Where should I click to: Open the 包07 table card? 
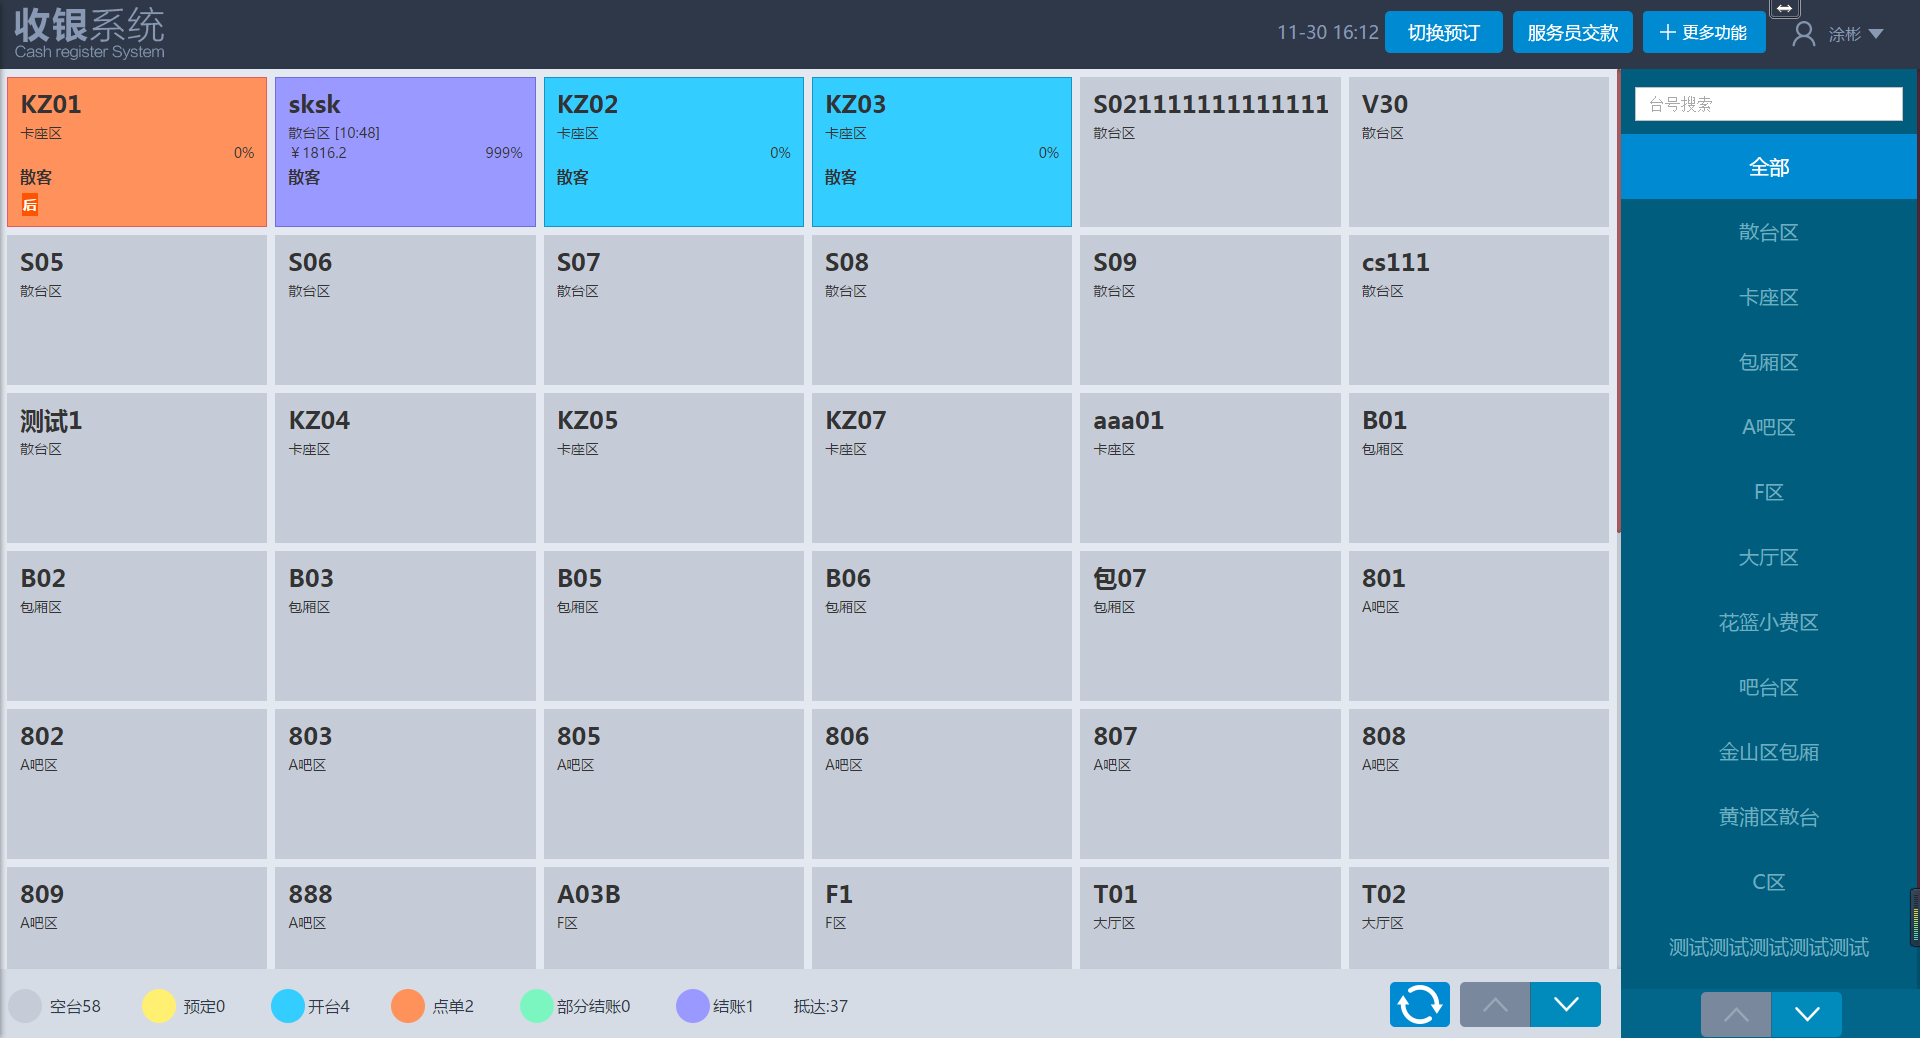pos(1210,626)
